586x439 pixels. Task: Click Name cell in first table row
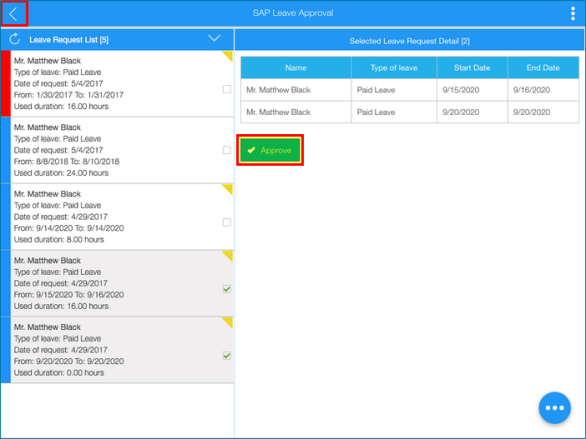tap(296, 90)
